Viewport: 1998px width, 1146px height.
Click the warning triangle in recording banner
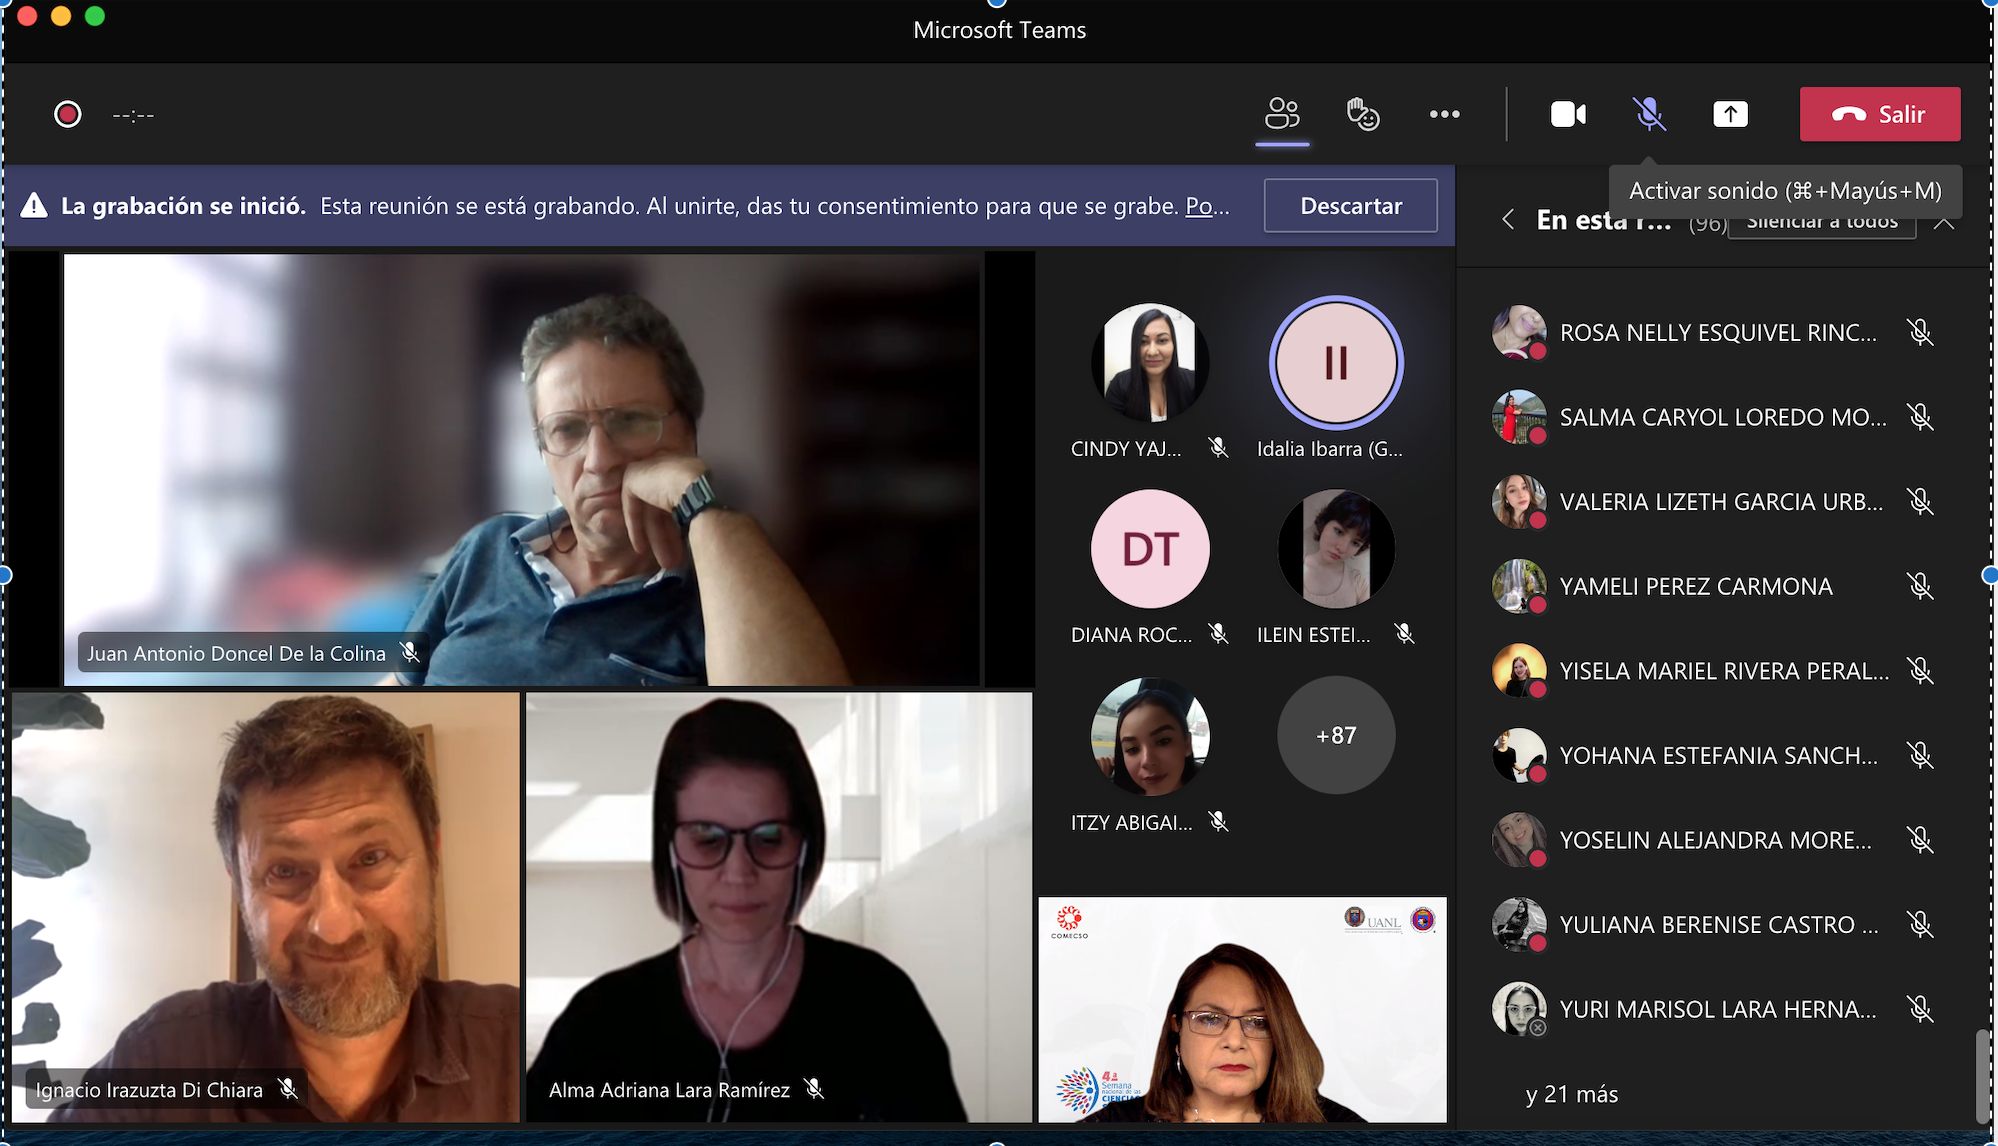(x=34, y=205)
